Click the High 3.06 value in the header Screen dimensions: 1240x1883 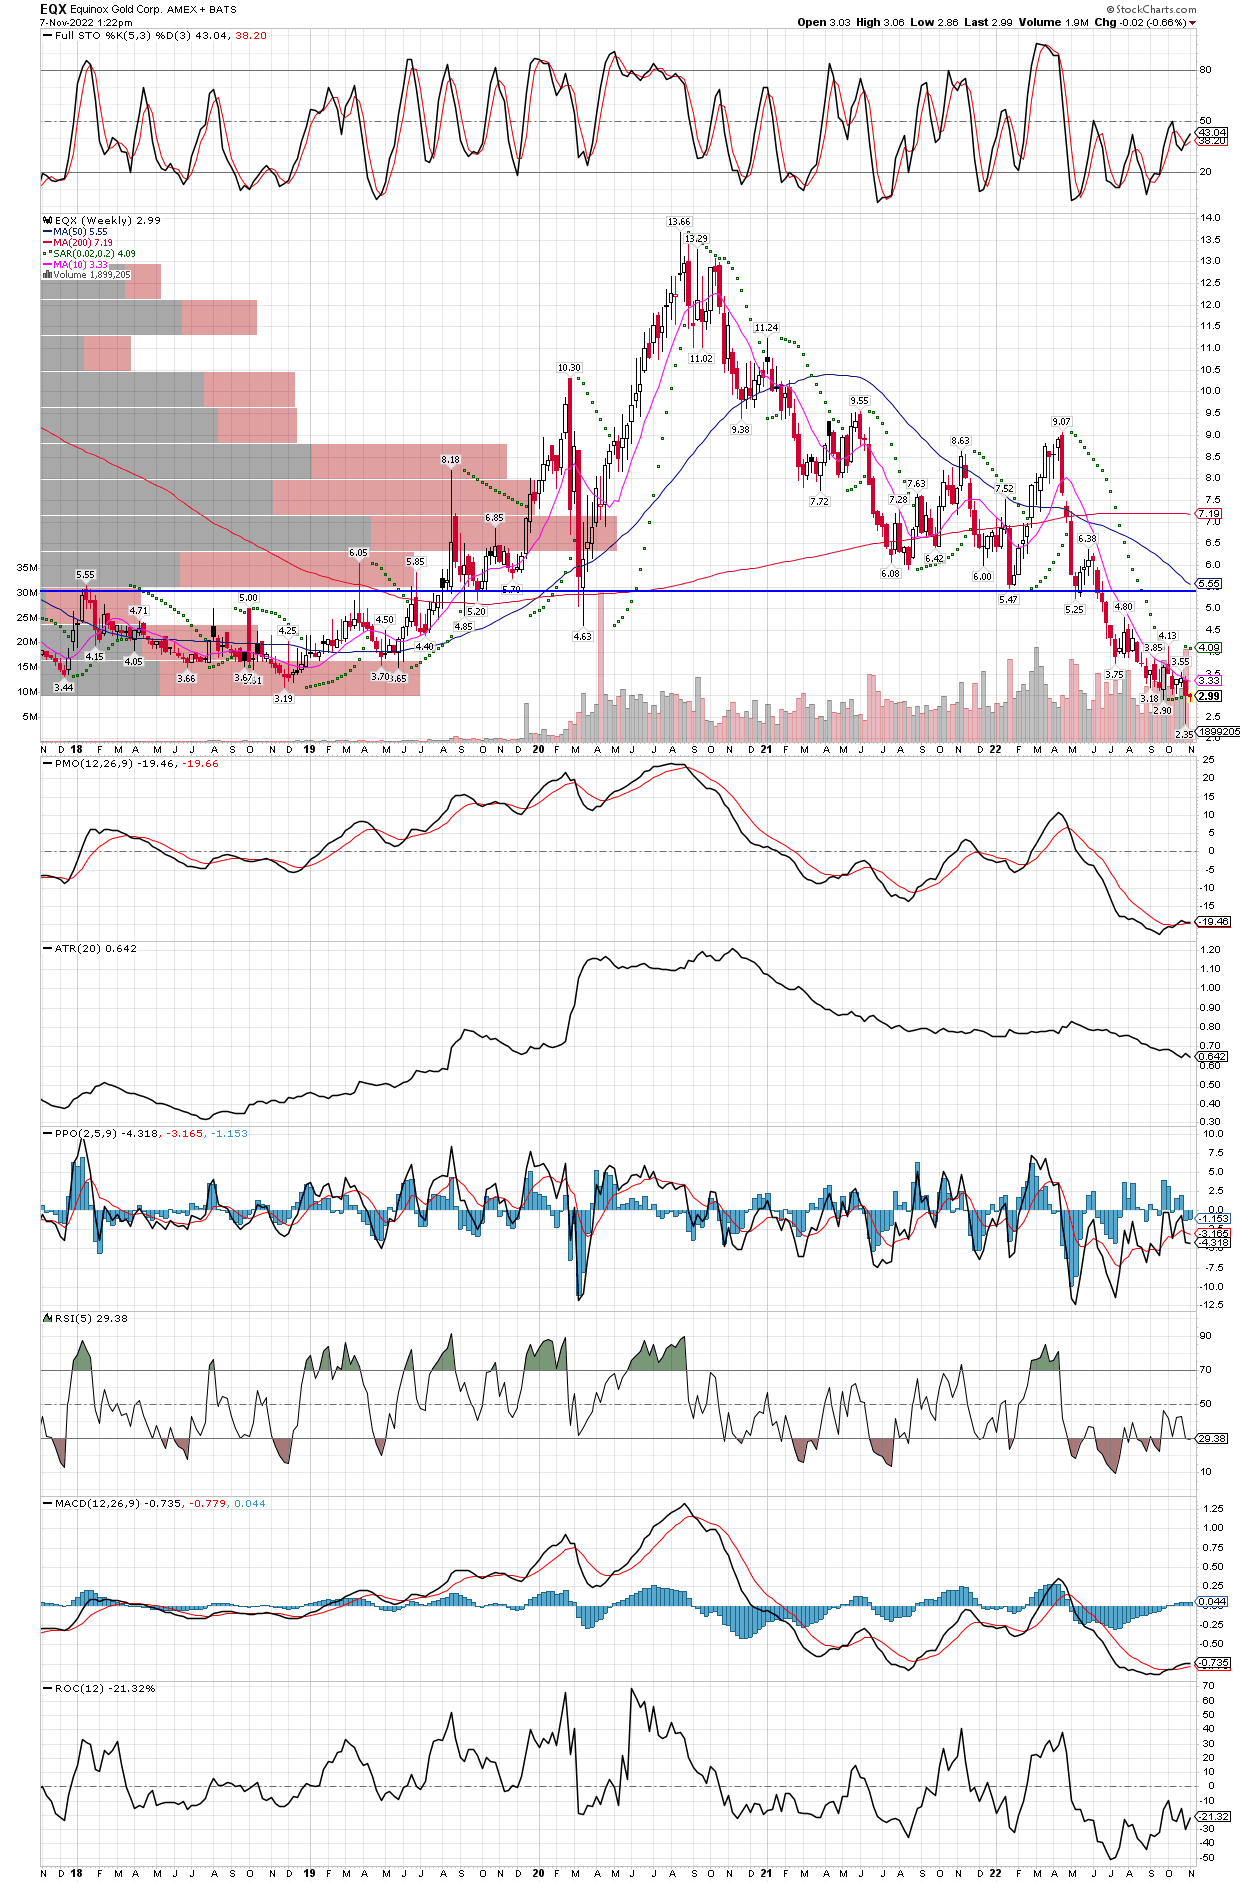881,22
